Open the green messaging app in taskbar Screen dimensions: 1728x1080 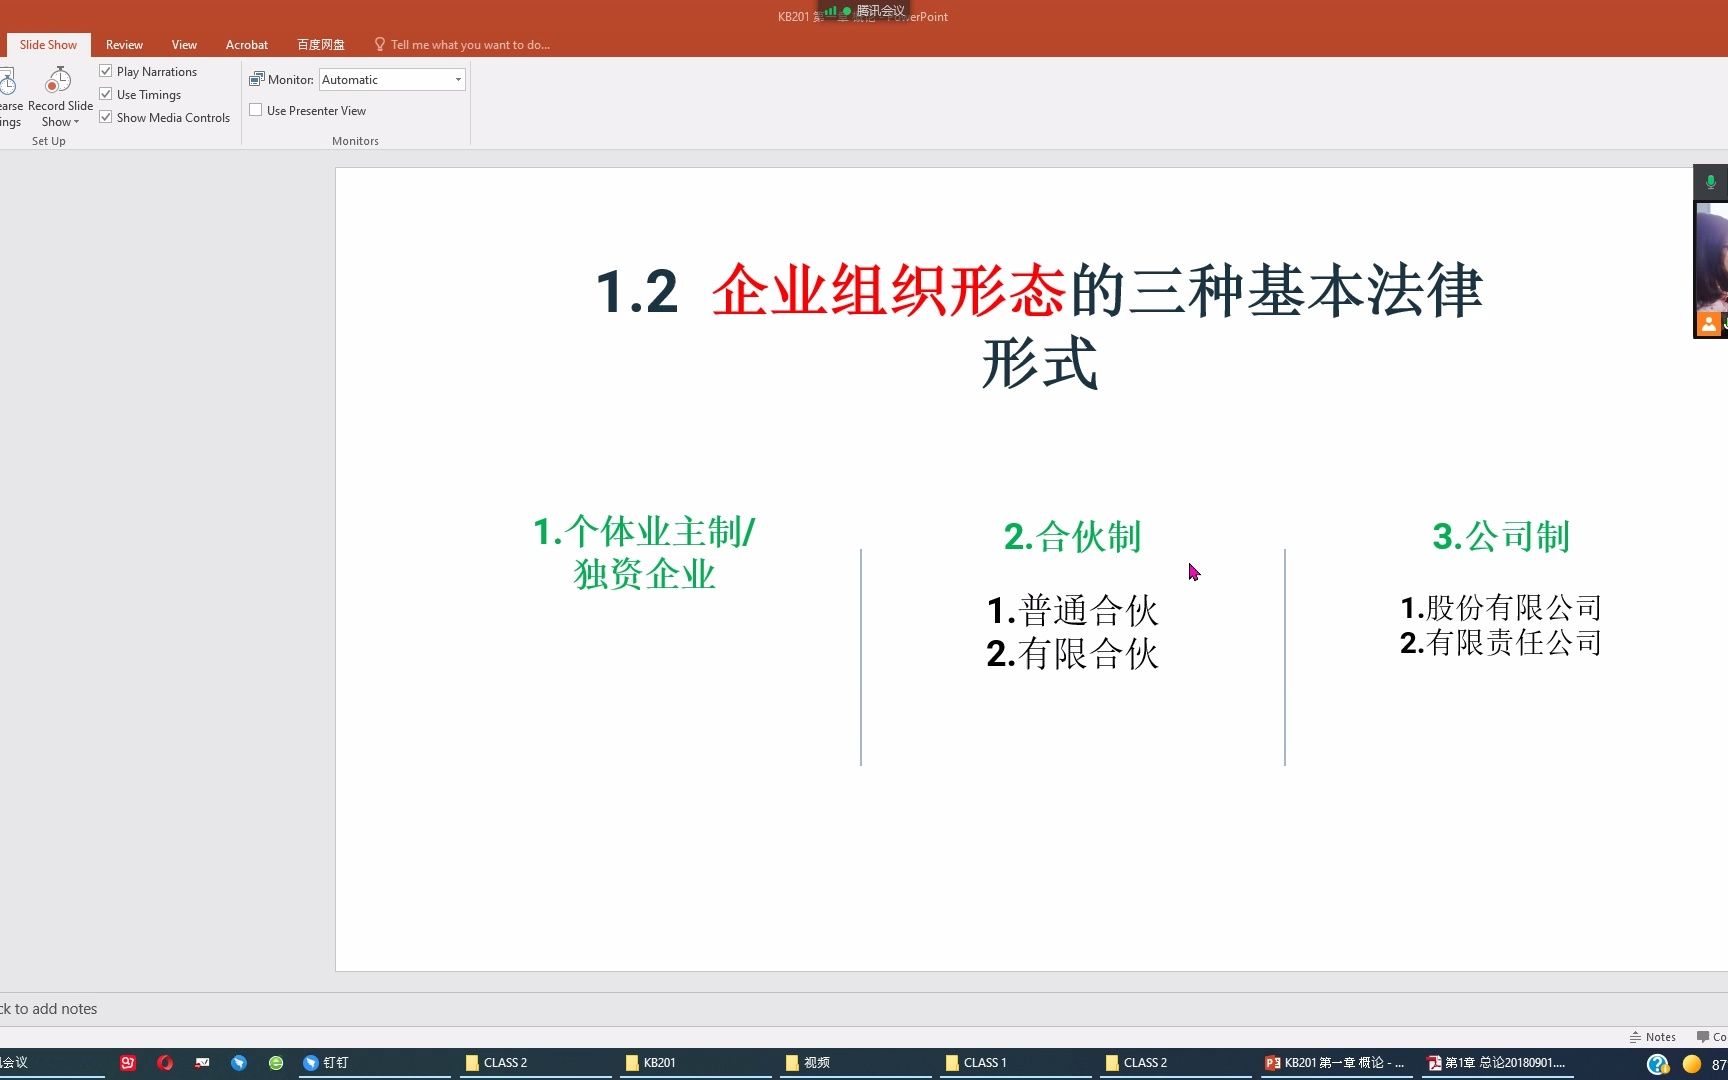276,1062
